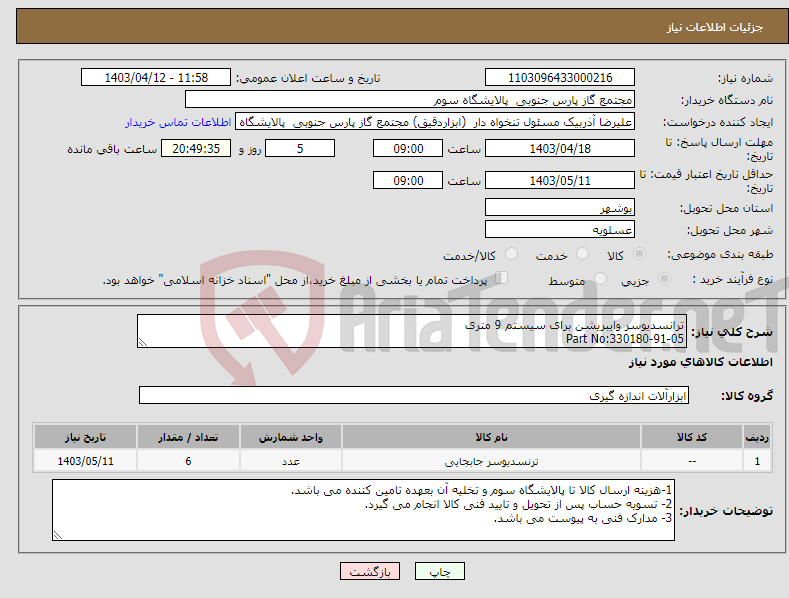Click the price validity date 1403/05/11 field

pyautogui.click(x=560, y=180)
